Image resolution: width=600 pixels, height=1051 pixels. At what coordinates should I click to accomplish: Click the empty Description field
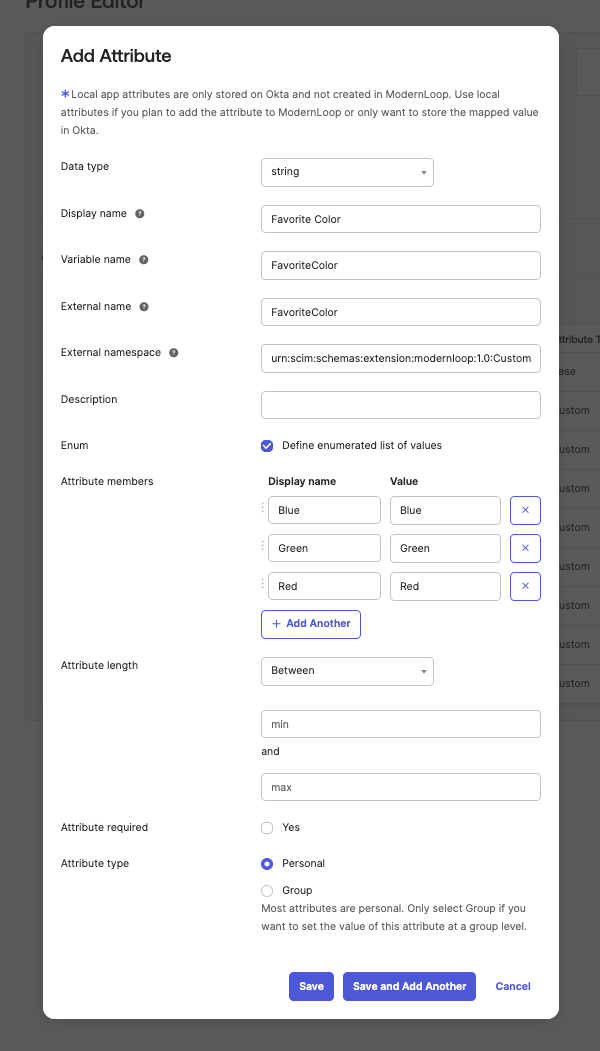click(x=401, y=405)
